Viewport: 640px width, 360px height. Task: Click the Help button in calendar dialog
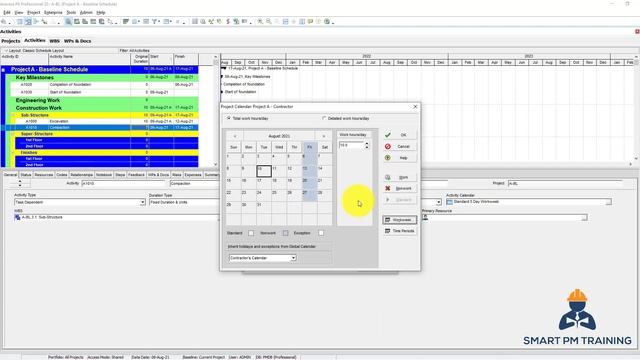tap(400, 158)
